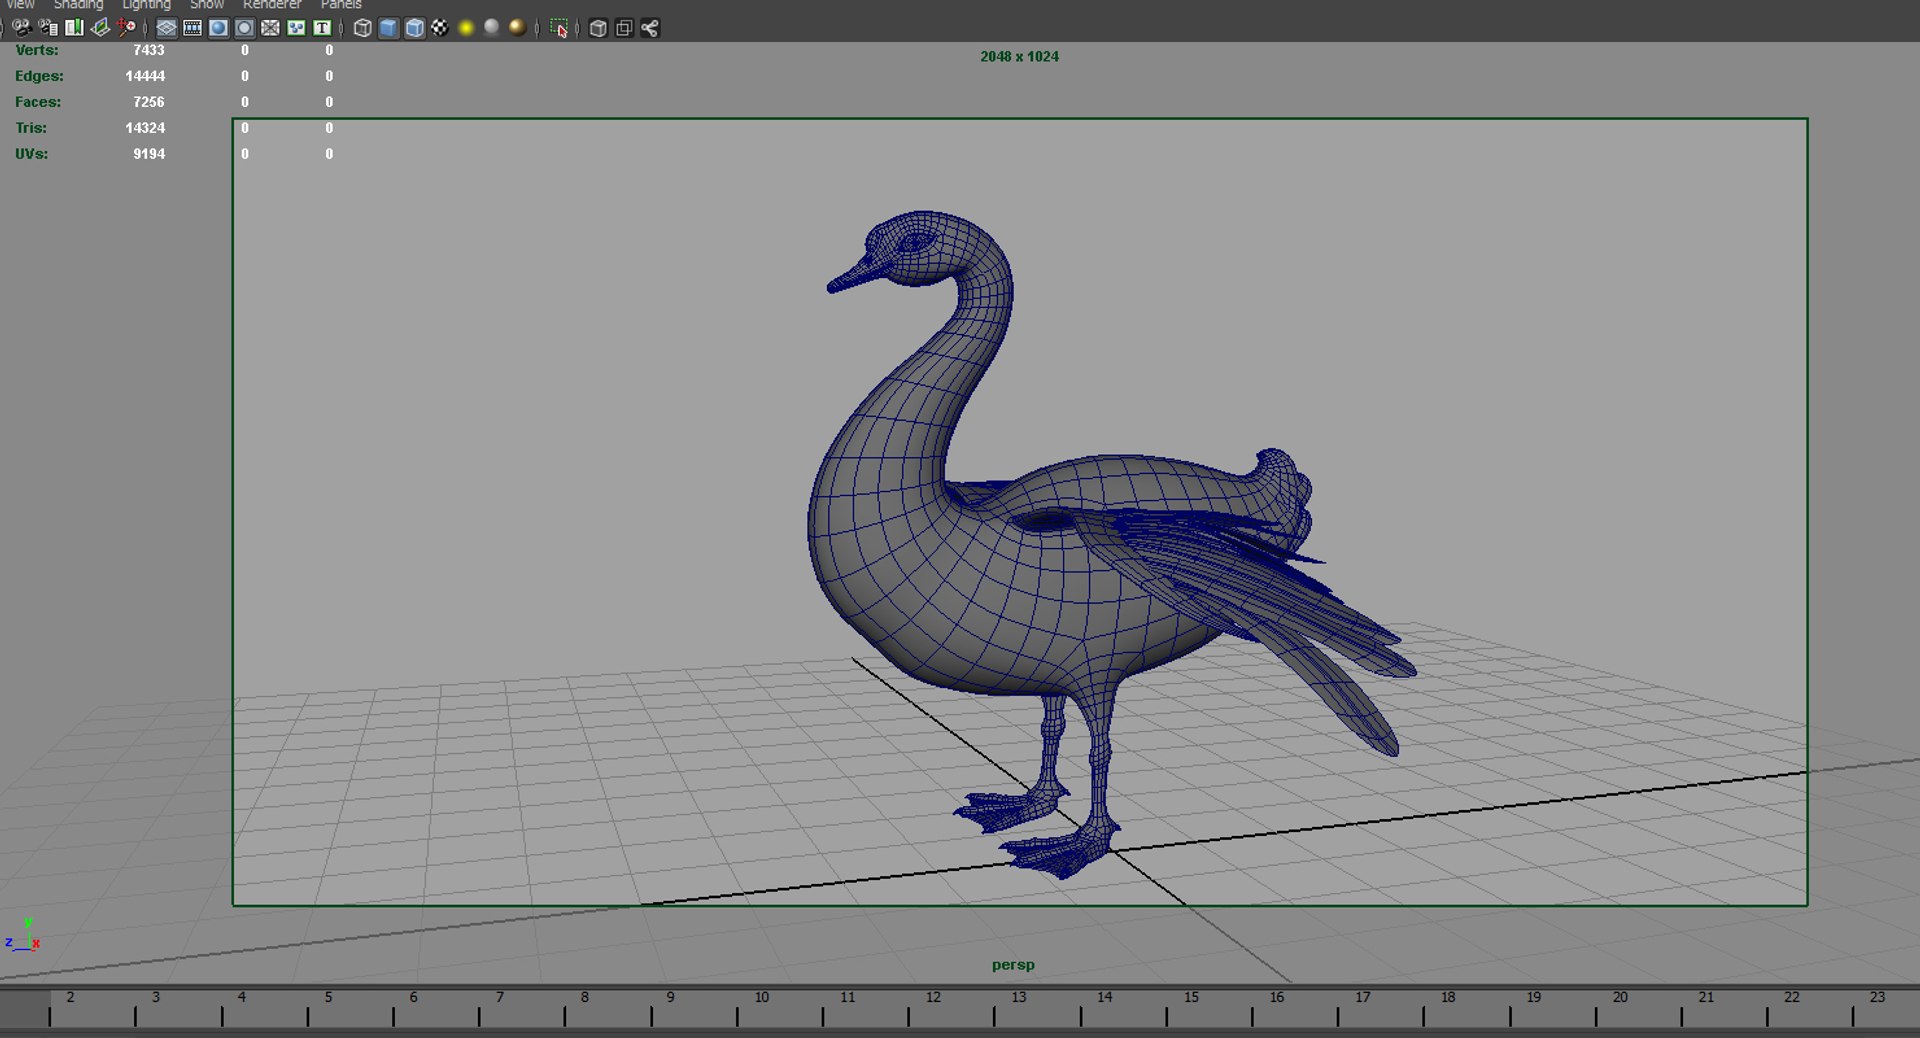Click frame 23 on the time slider
The width and height of the screenshot is (1920, 1038).
coord(1877,998)
